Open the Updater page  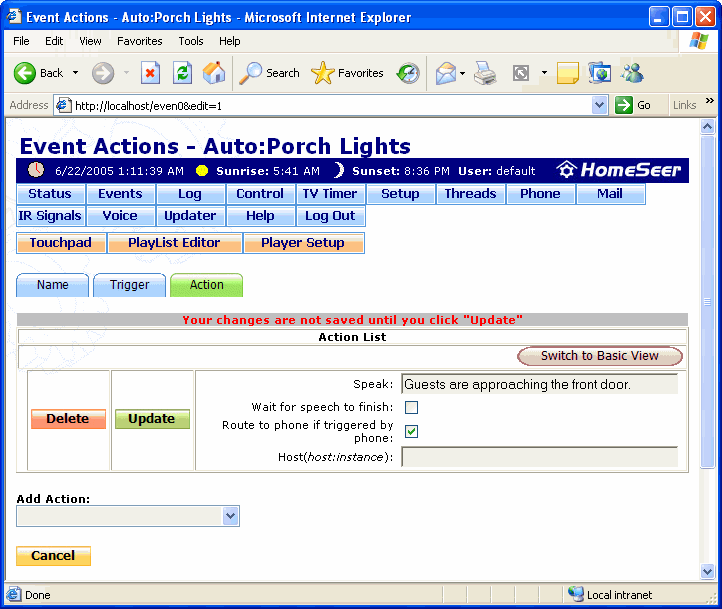191,216
